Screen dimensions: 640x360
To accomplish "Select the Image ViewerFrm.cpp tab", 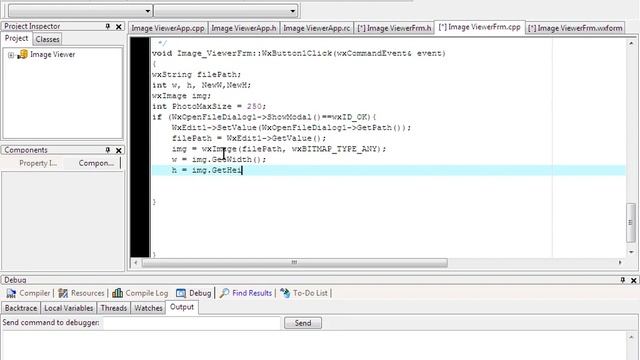I will (x=480, y=27).
